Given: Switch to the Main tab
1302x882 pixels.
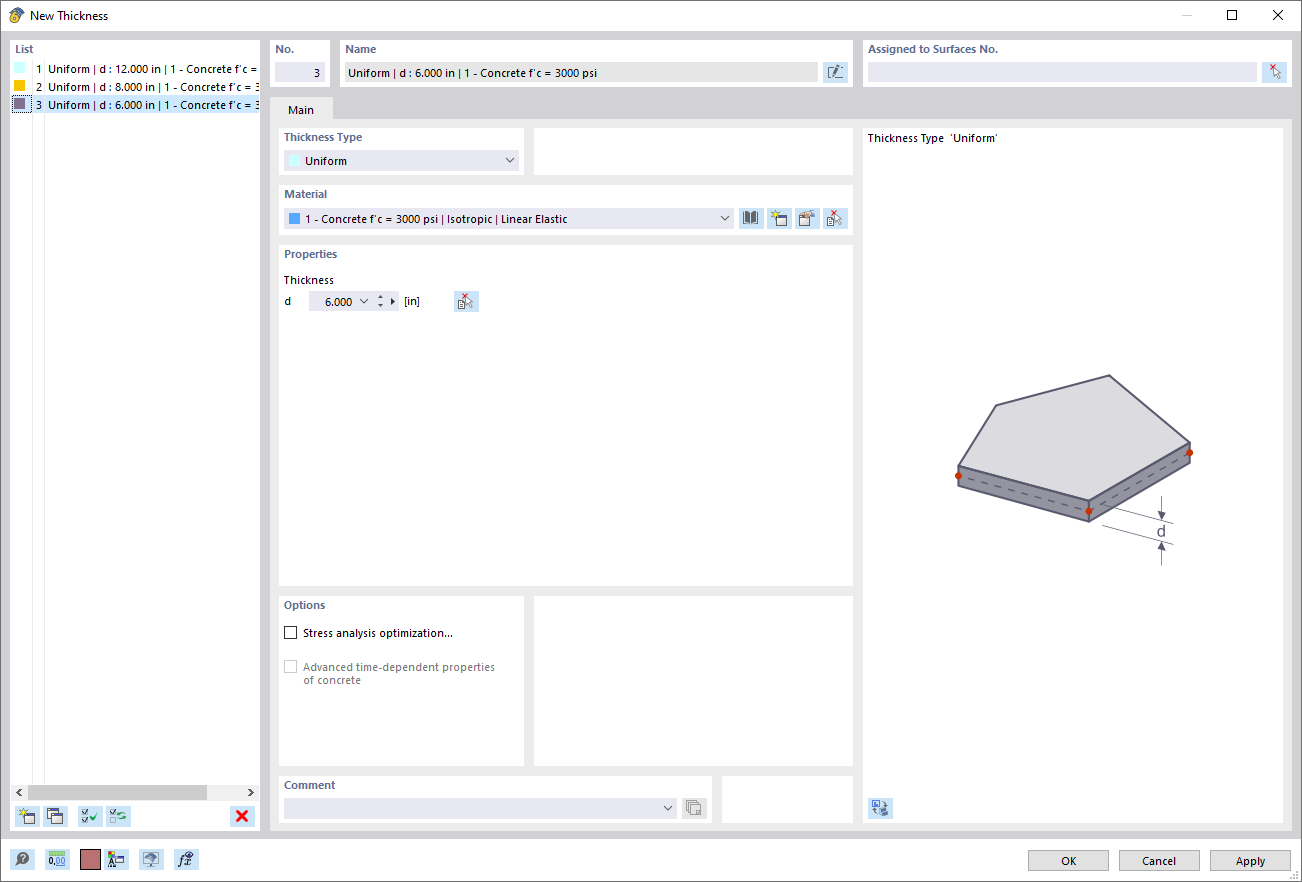Looking at the screenshot, I should click(302, 109).
